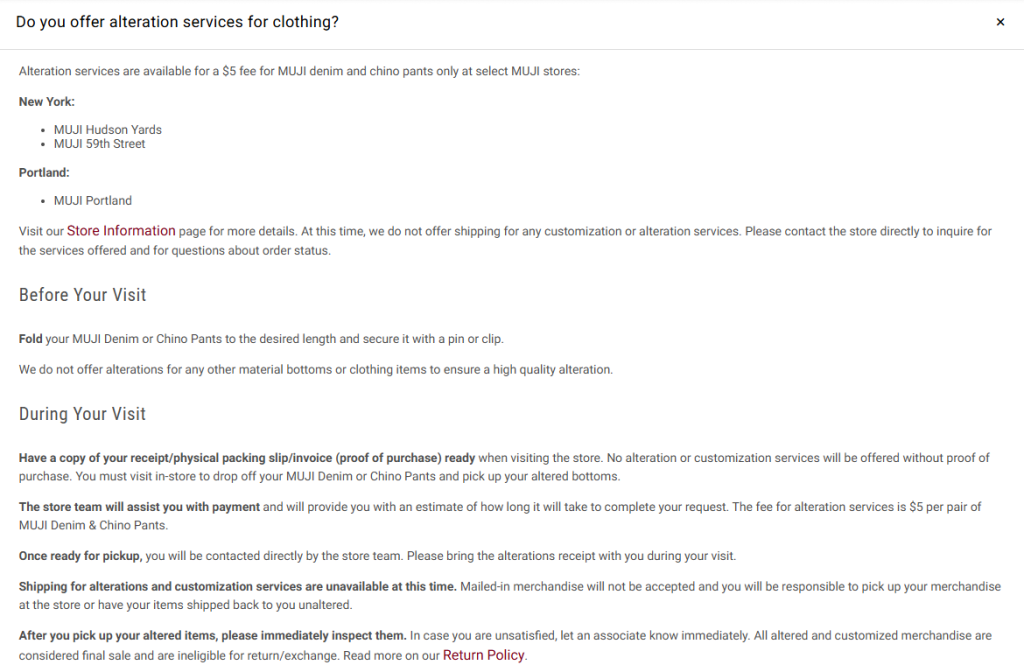The image size is (1024, 672).
Task: Click the dialog title about alteration services
Action: tap(177, 22)
